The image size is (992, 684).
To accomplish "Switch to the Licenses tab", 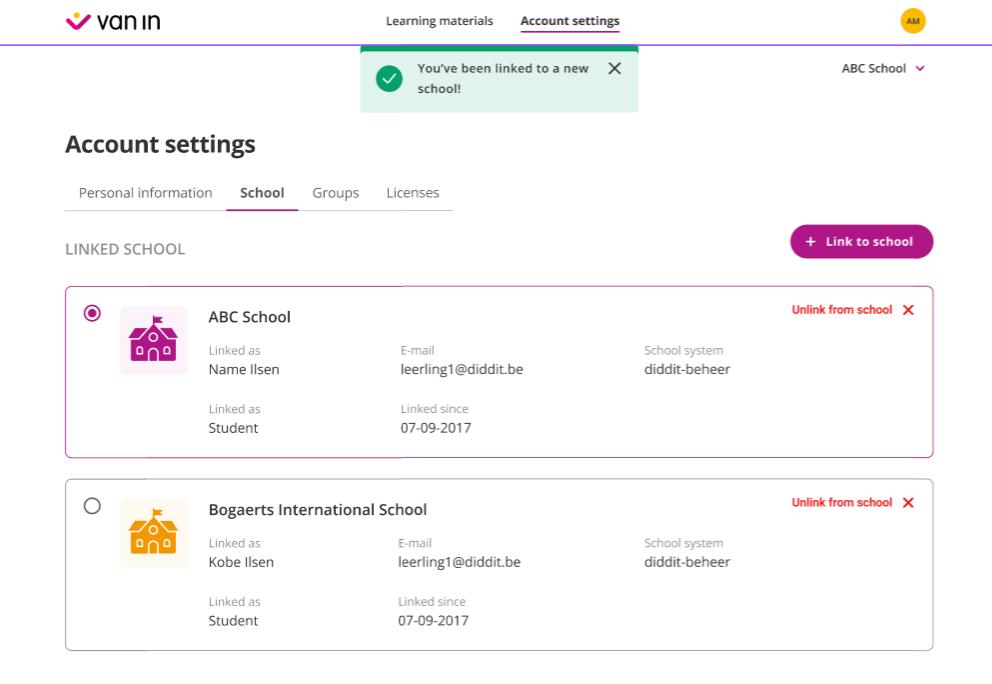I will click(x=412, y=193).
